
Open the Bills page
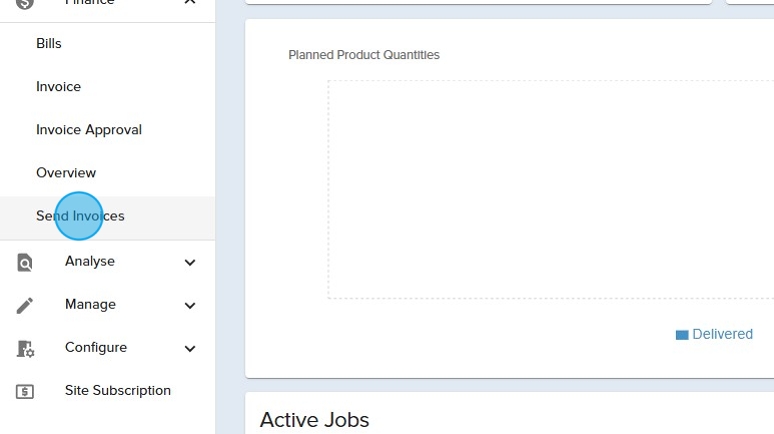(x=49, y=44)
